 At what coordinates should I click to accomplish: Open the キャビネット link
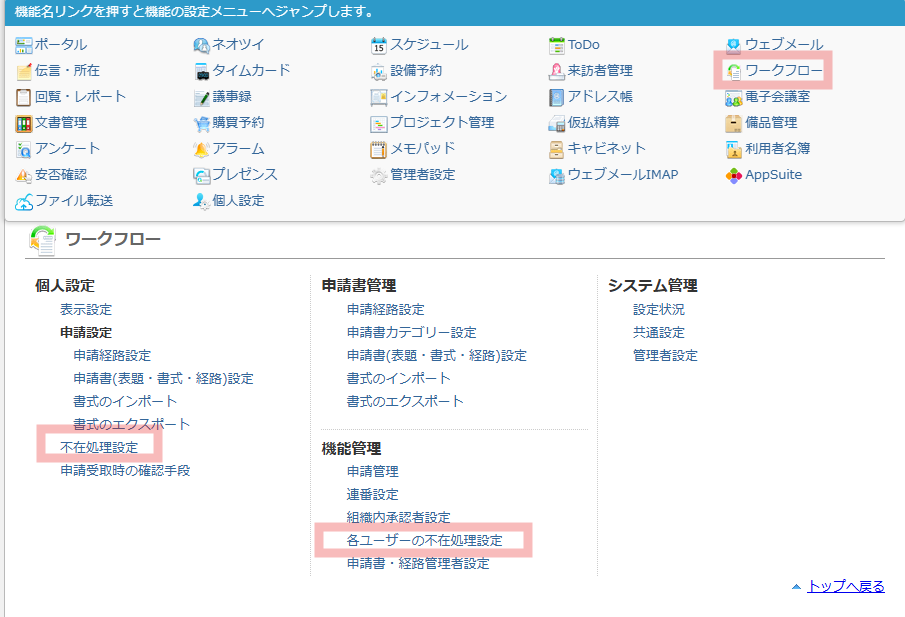(607, 148)
